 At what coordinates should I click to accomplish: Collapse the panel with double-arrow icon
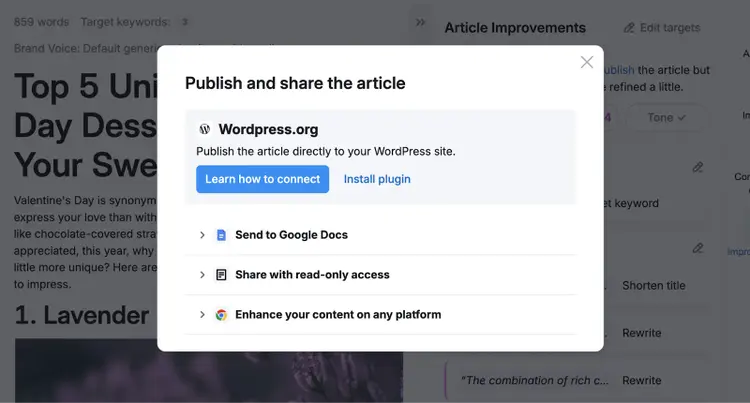pos(420,22)
